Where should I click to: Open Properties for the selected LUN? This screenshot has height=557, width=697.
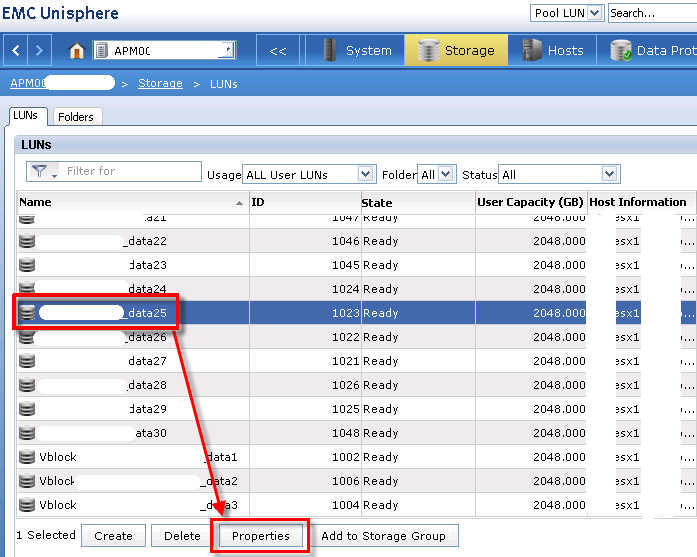pyautogui.click(x=260, y=536)
